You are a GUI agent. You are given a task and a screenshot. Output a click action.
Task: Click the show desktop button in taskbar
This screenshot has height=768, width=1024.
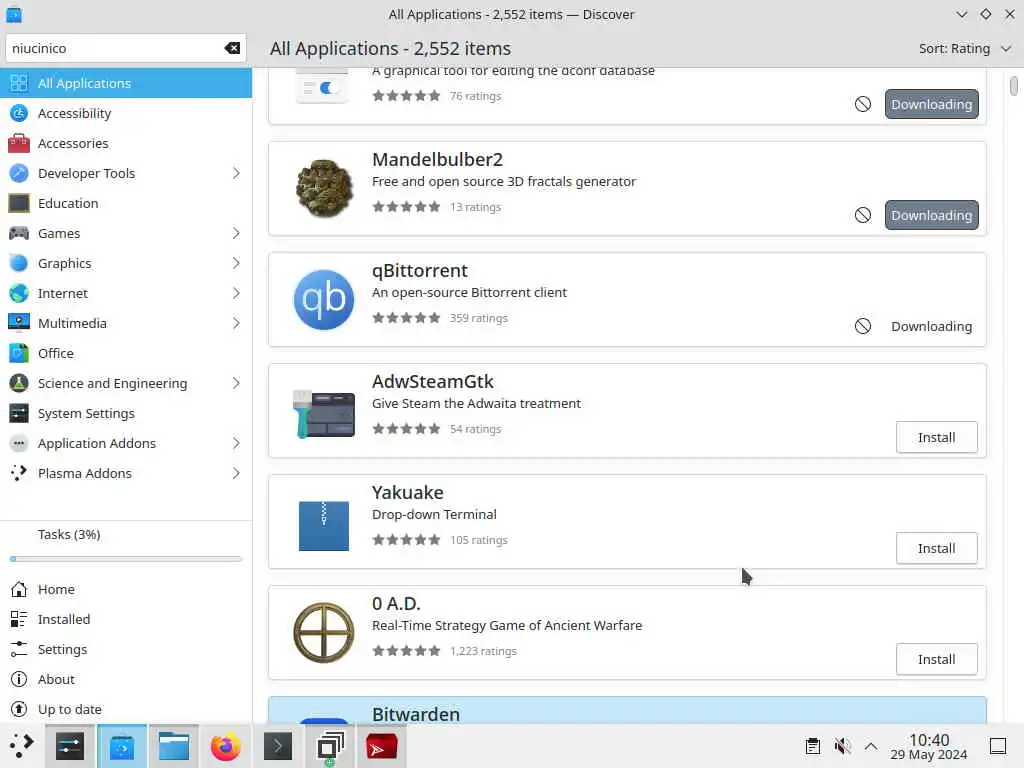(998, 746)
